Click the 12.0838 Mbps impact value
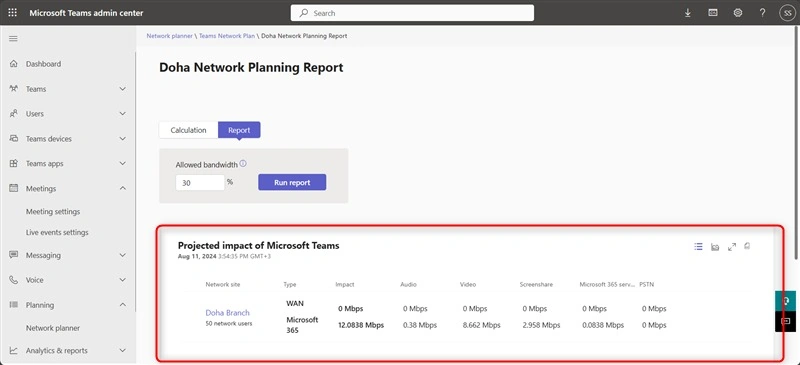The width and height of the screenshot is (800, 365). (361, 325)
